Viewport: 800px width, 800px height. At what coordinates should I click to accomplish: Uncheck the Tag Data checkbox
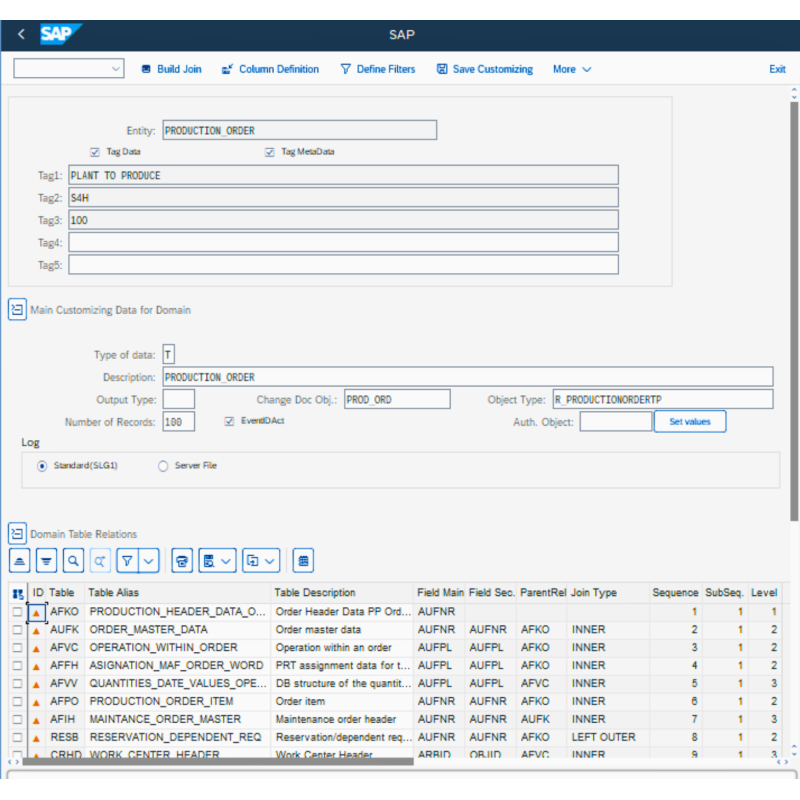(95, 152)
